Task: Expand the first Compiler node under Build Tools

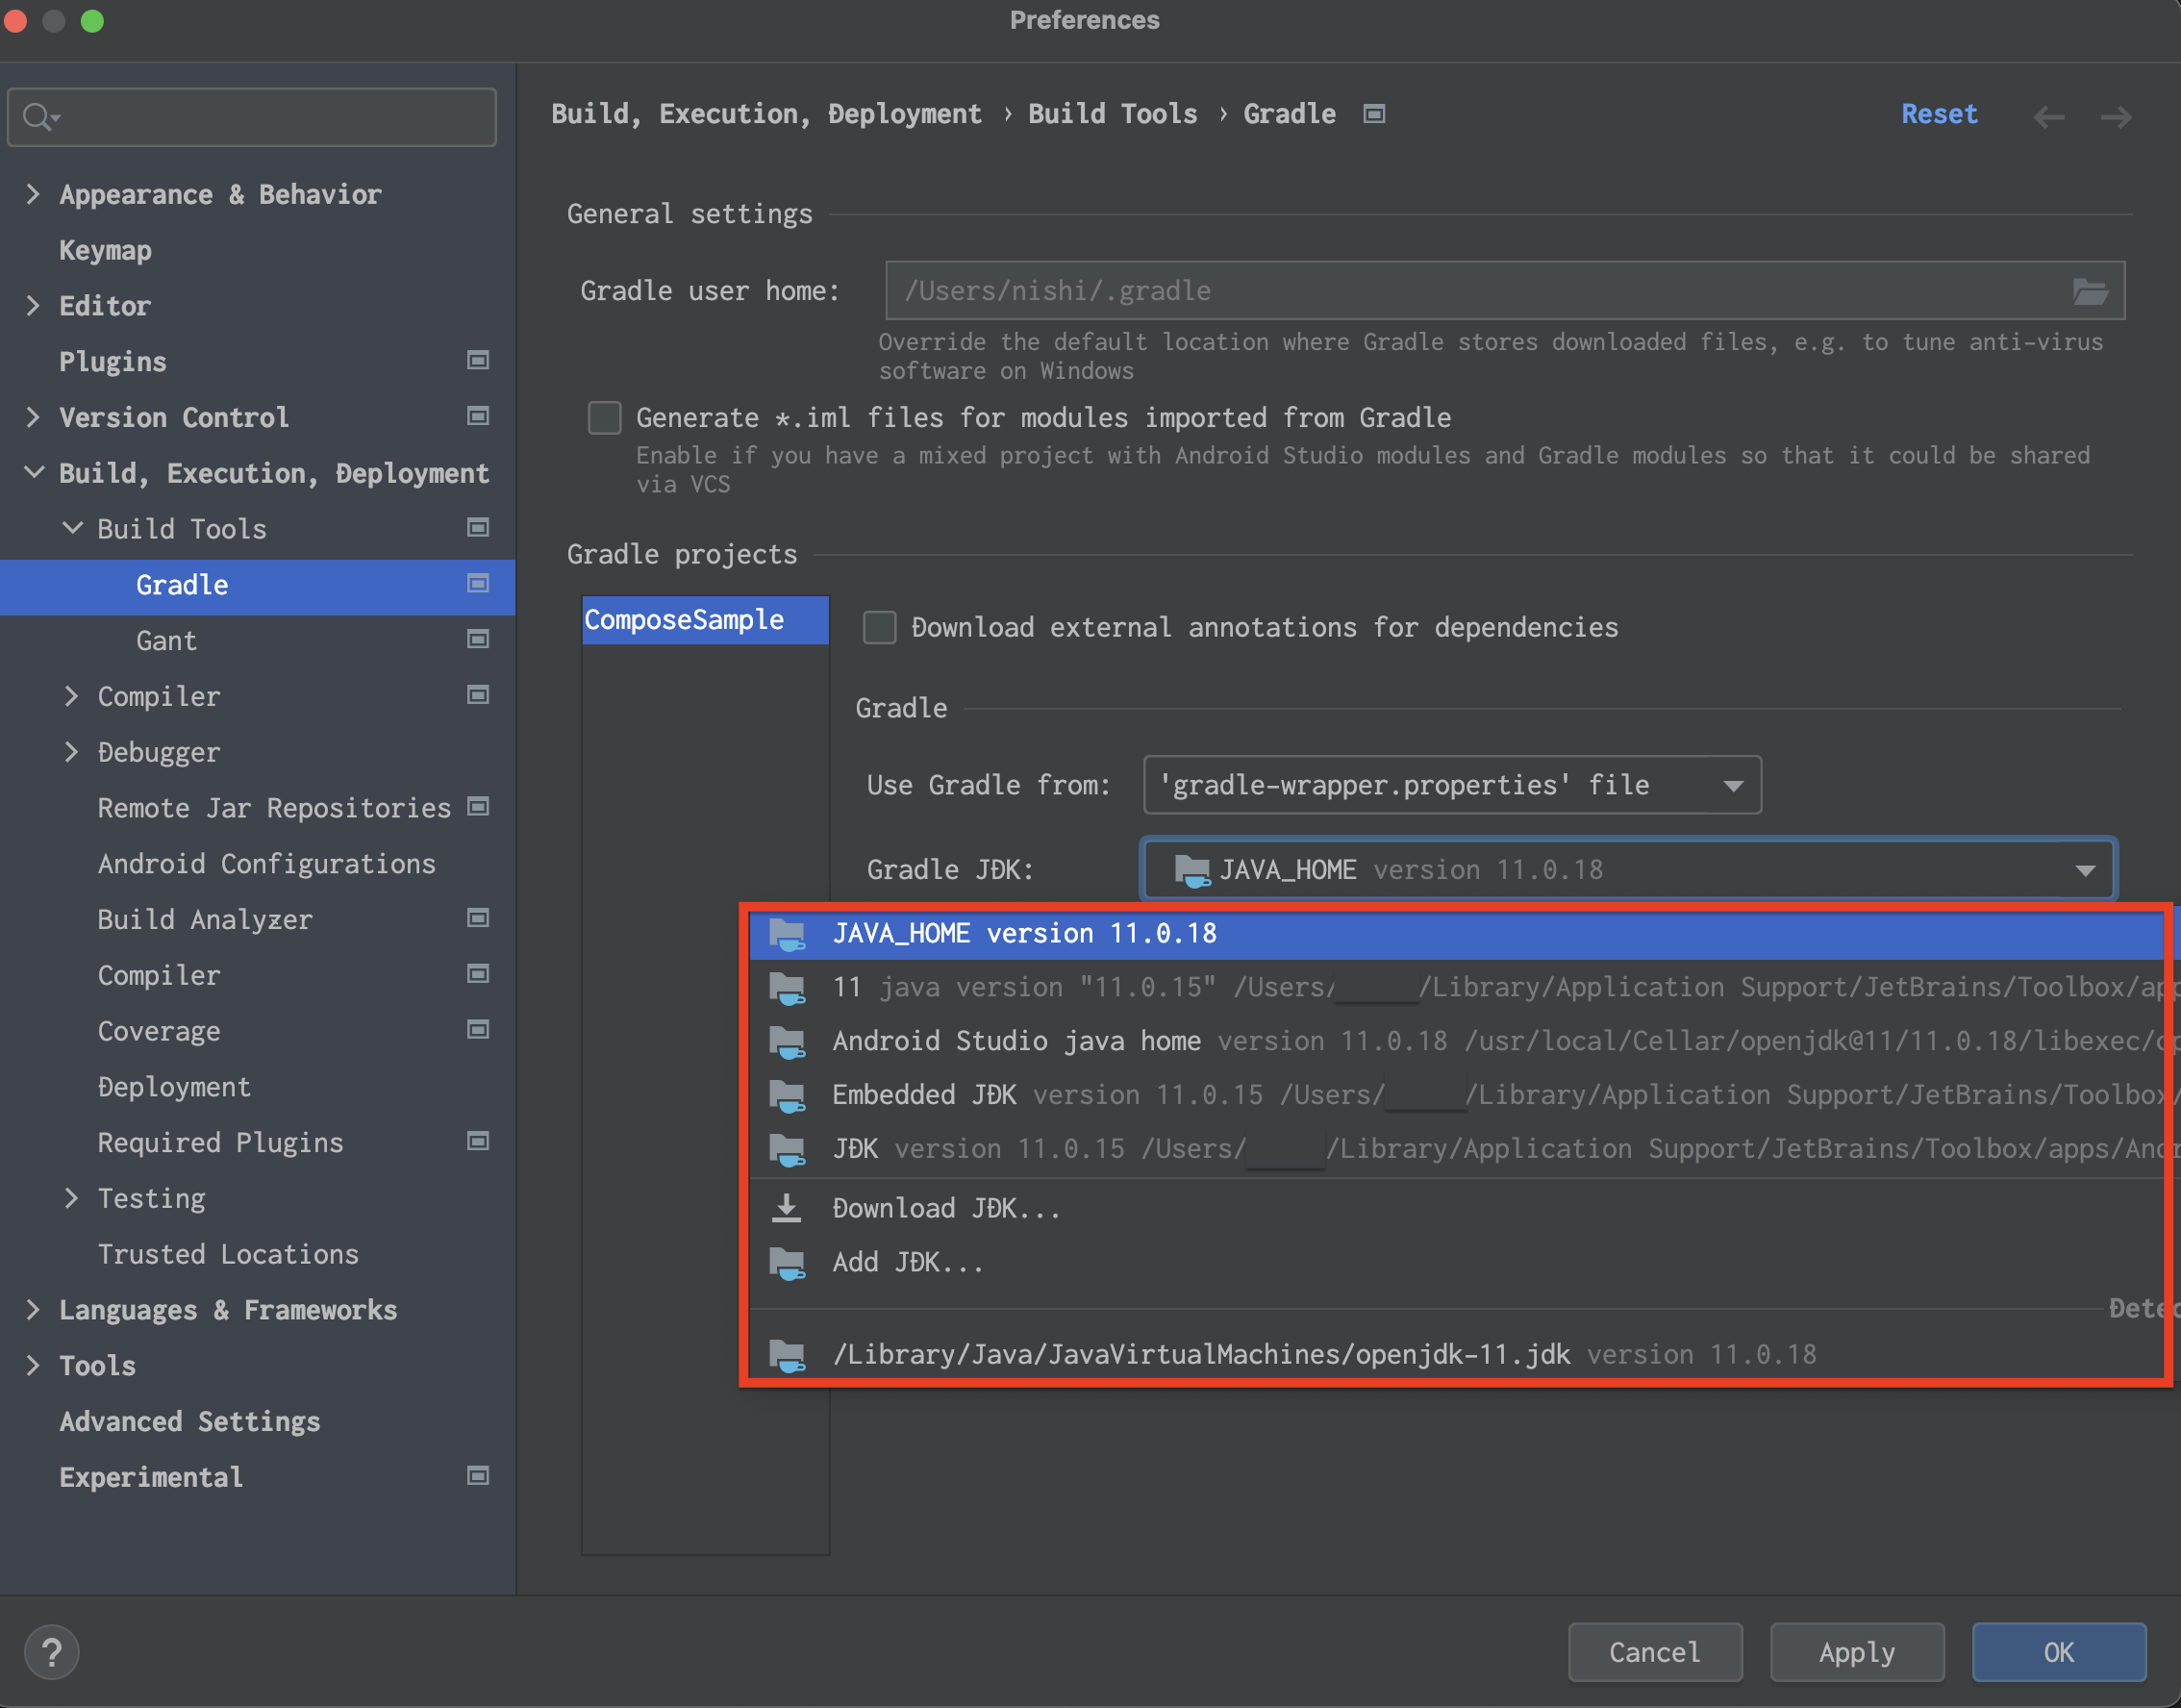Action: [x=71, y=696]
